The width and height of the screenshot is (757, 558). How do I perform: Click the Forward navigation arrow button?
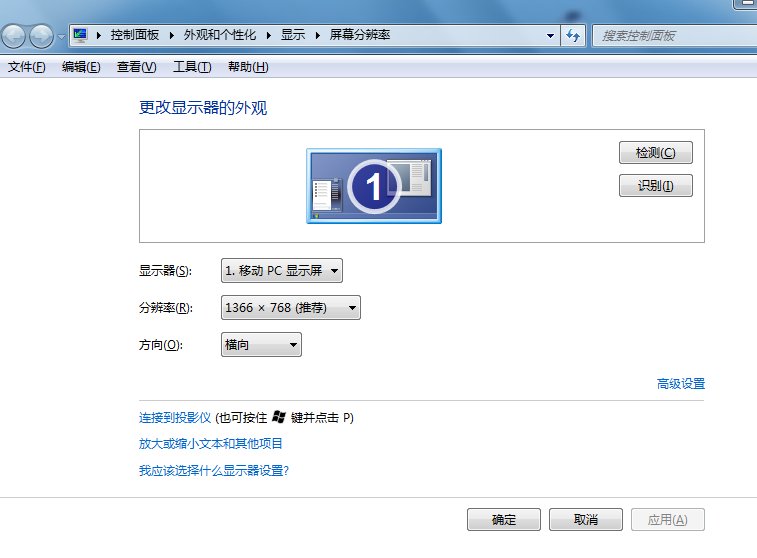(x=41, y=37)
